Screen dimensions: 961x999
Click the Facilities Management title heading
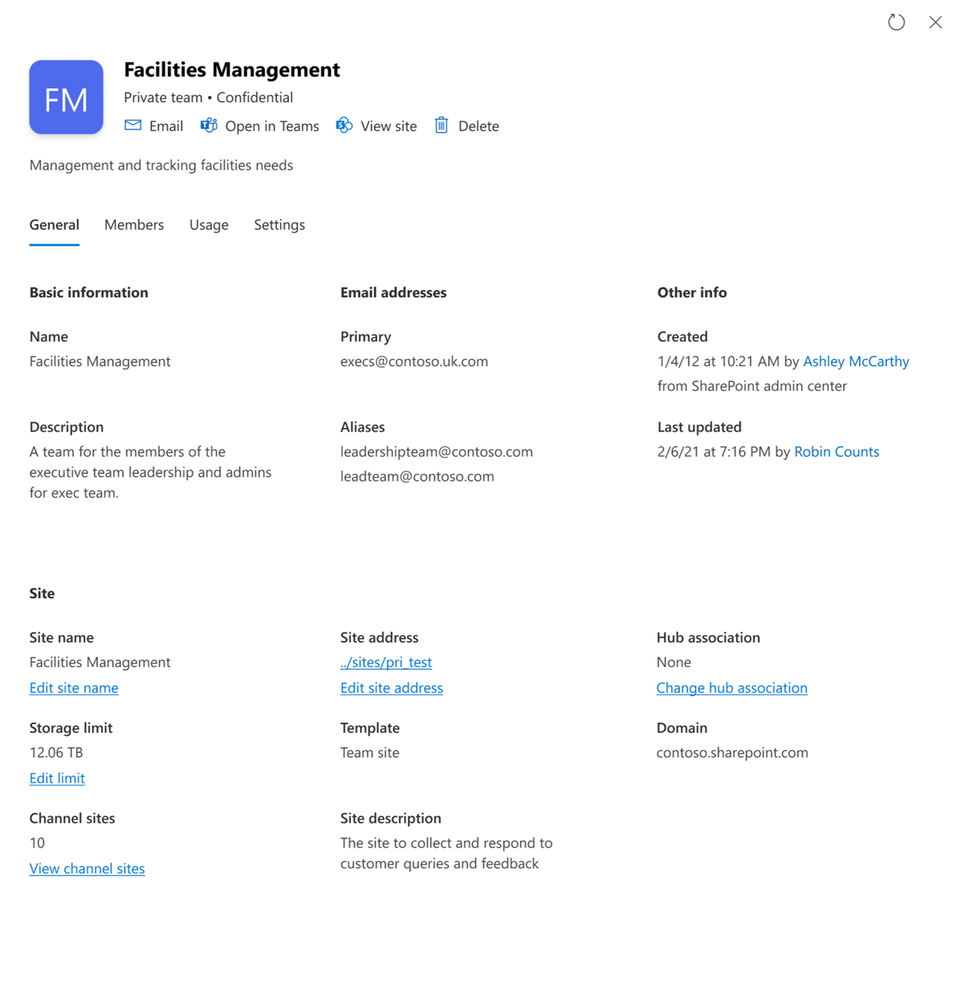(232, 69)
